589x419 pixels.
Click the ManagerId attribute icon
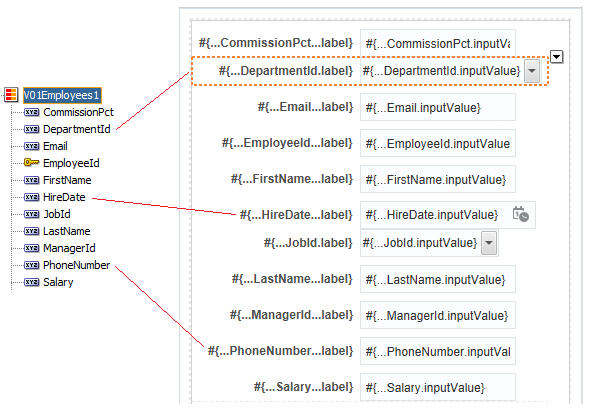pos(32,248)
